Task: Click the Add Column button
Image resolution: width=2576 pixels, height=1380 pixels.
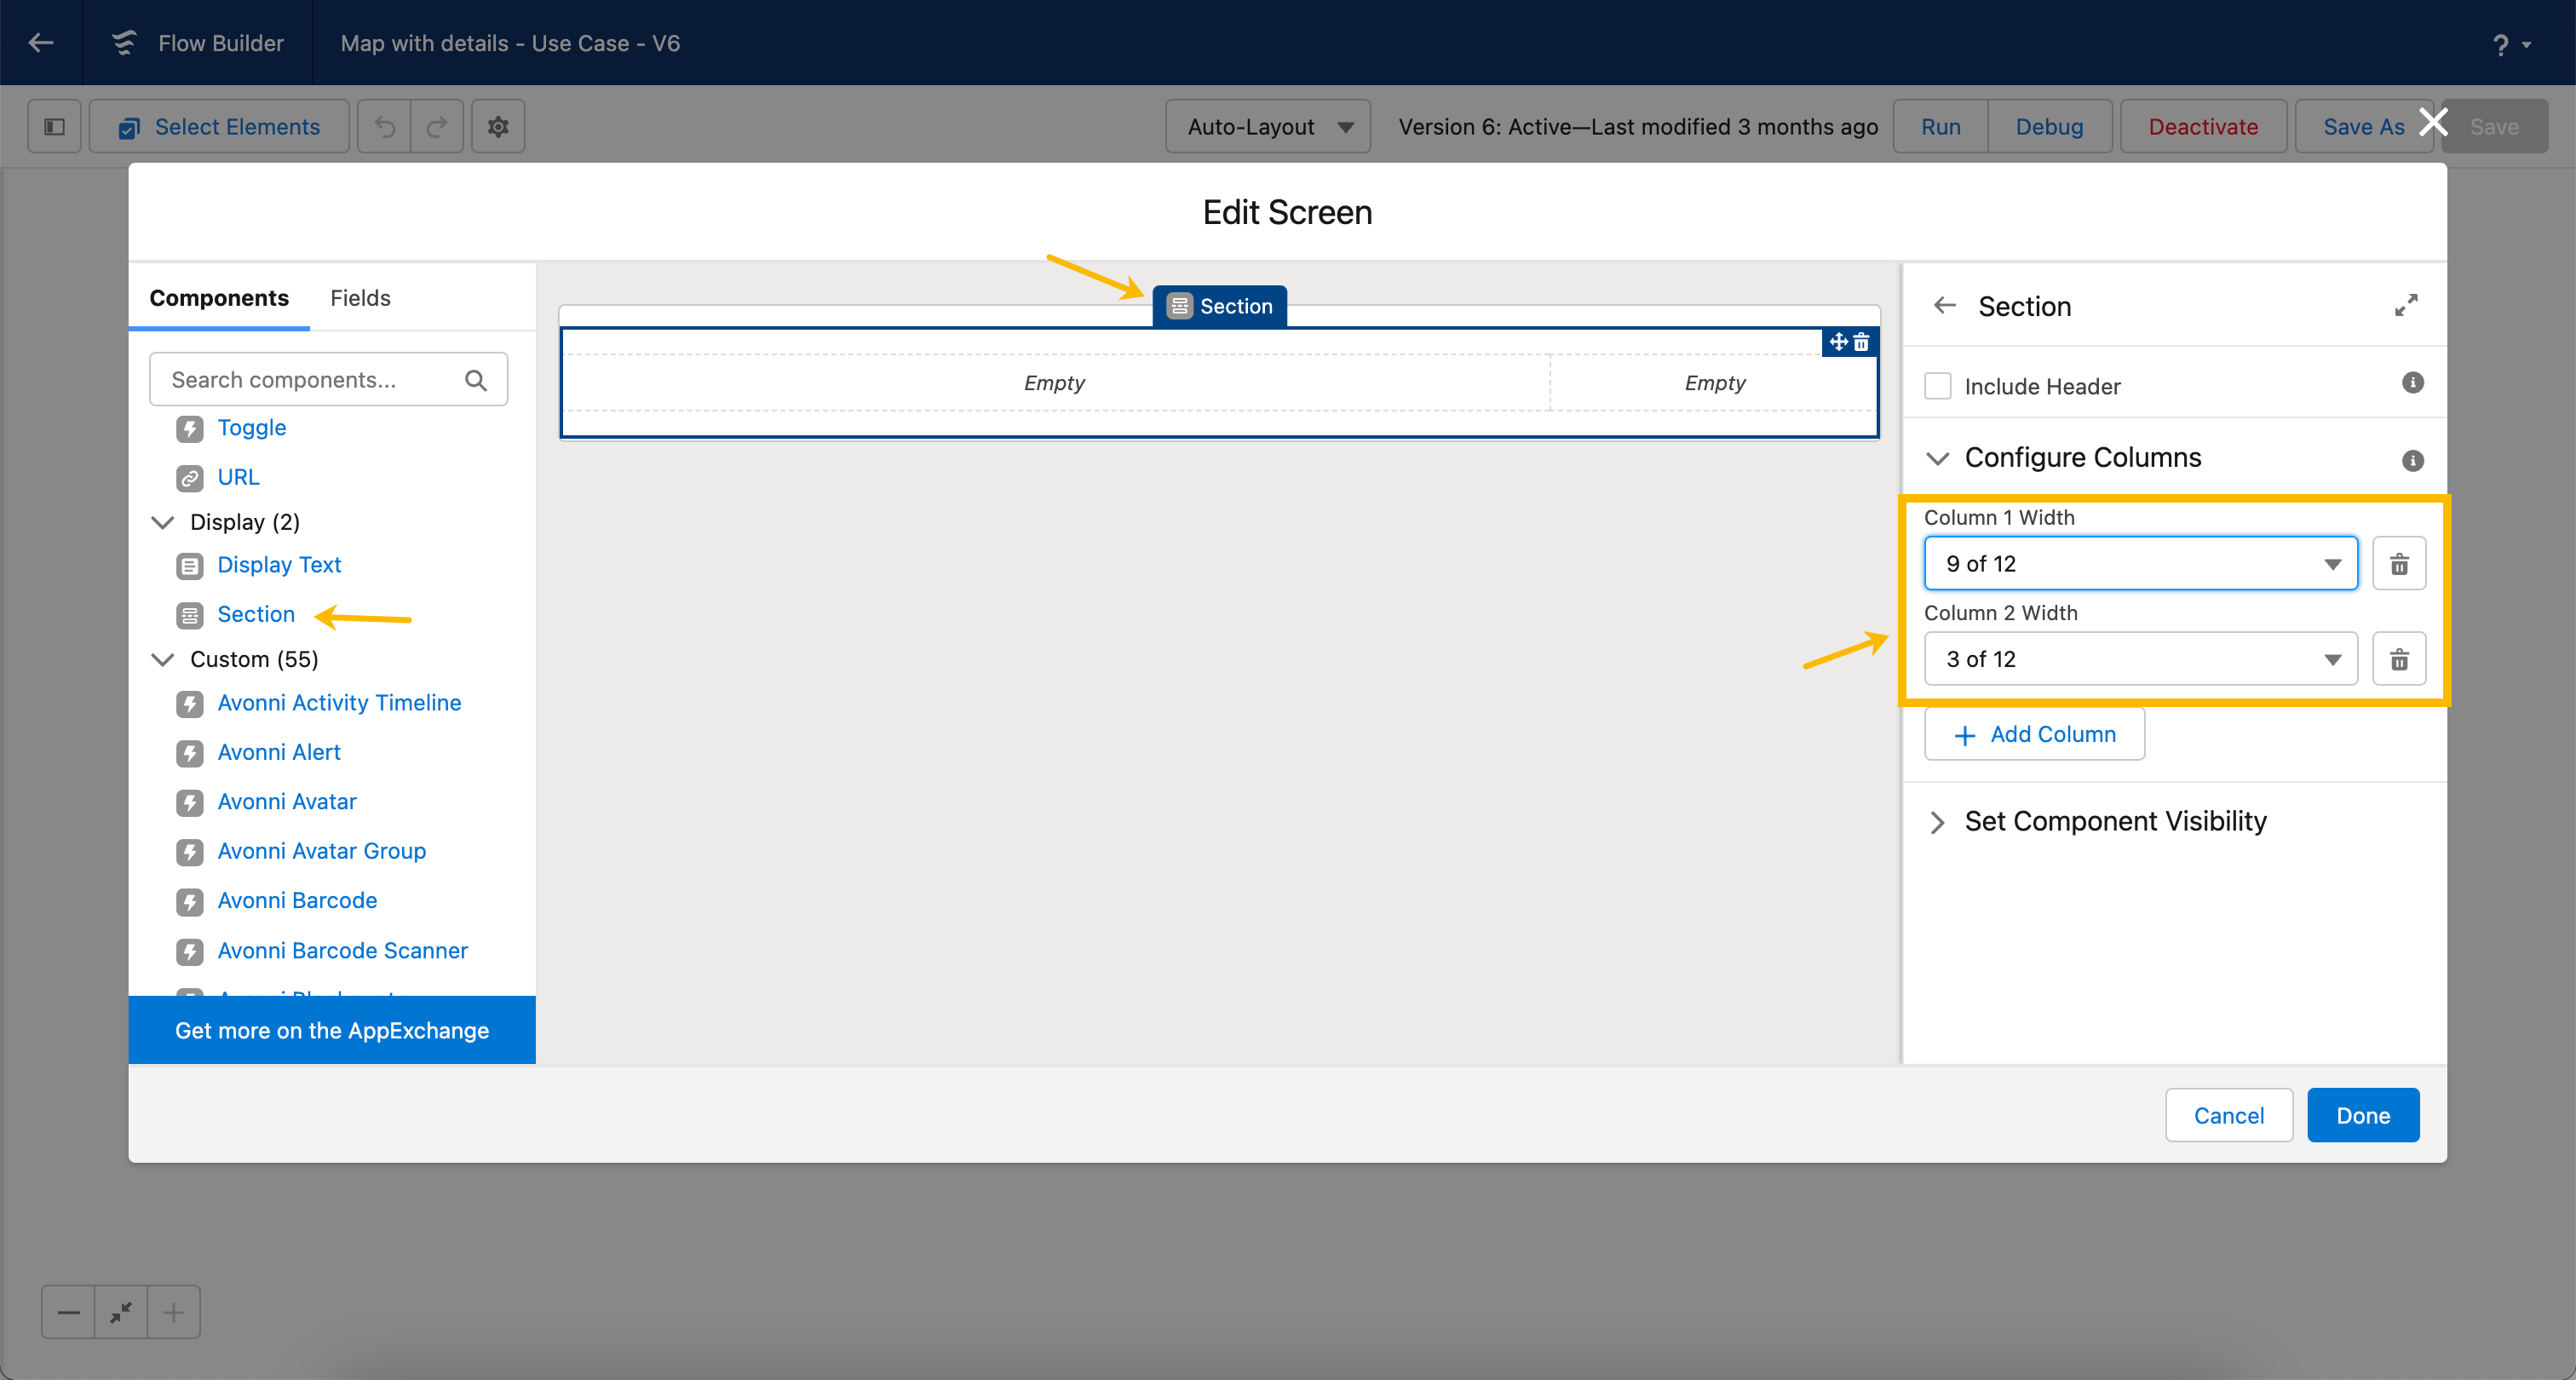Action: point(2034,734)
